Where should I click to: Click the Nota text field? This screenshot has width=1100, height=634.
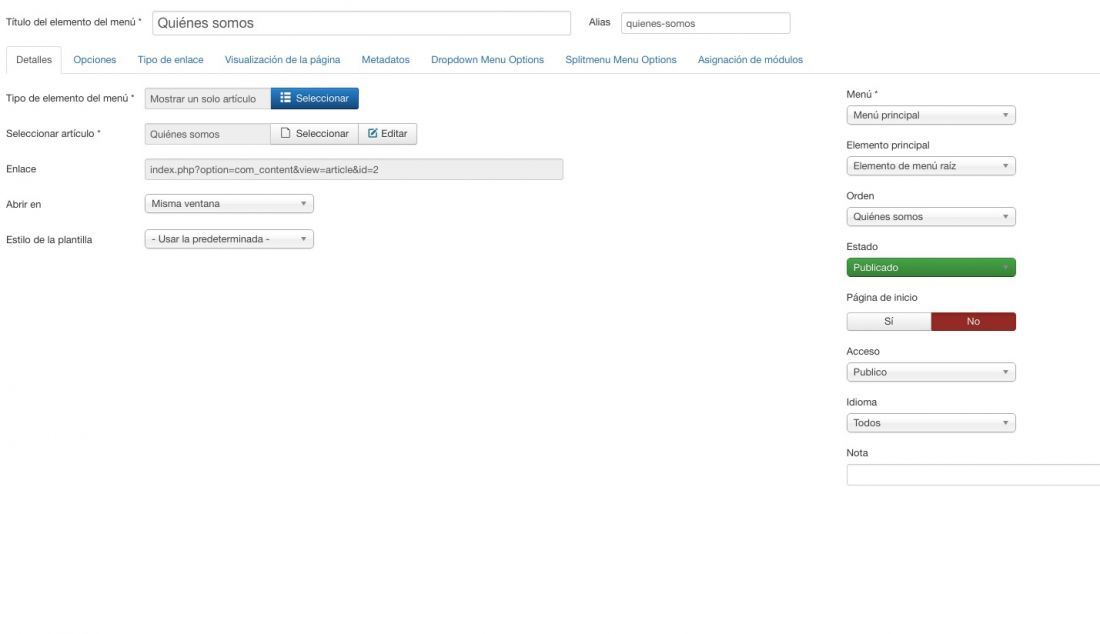coord(973,475)
